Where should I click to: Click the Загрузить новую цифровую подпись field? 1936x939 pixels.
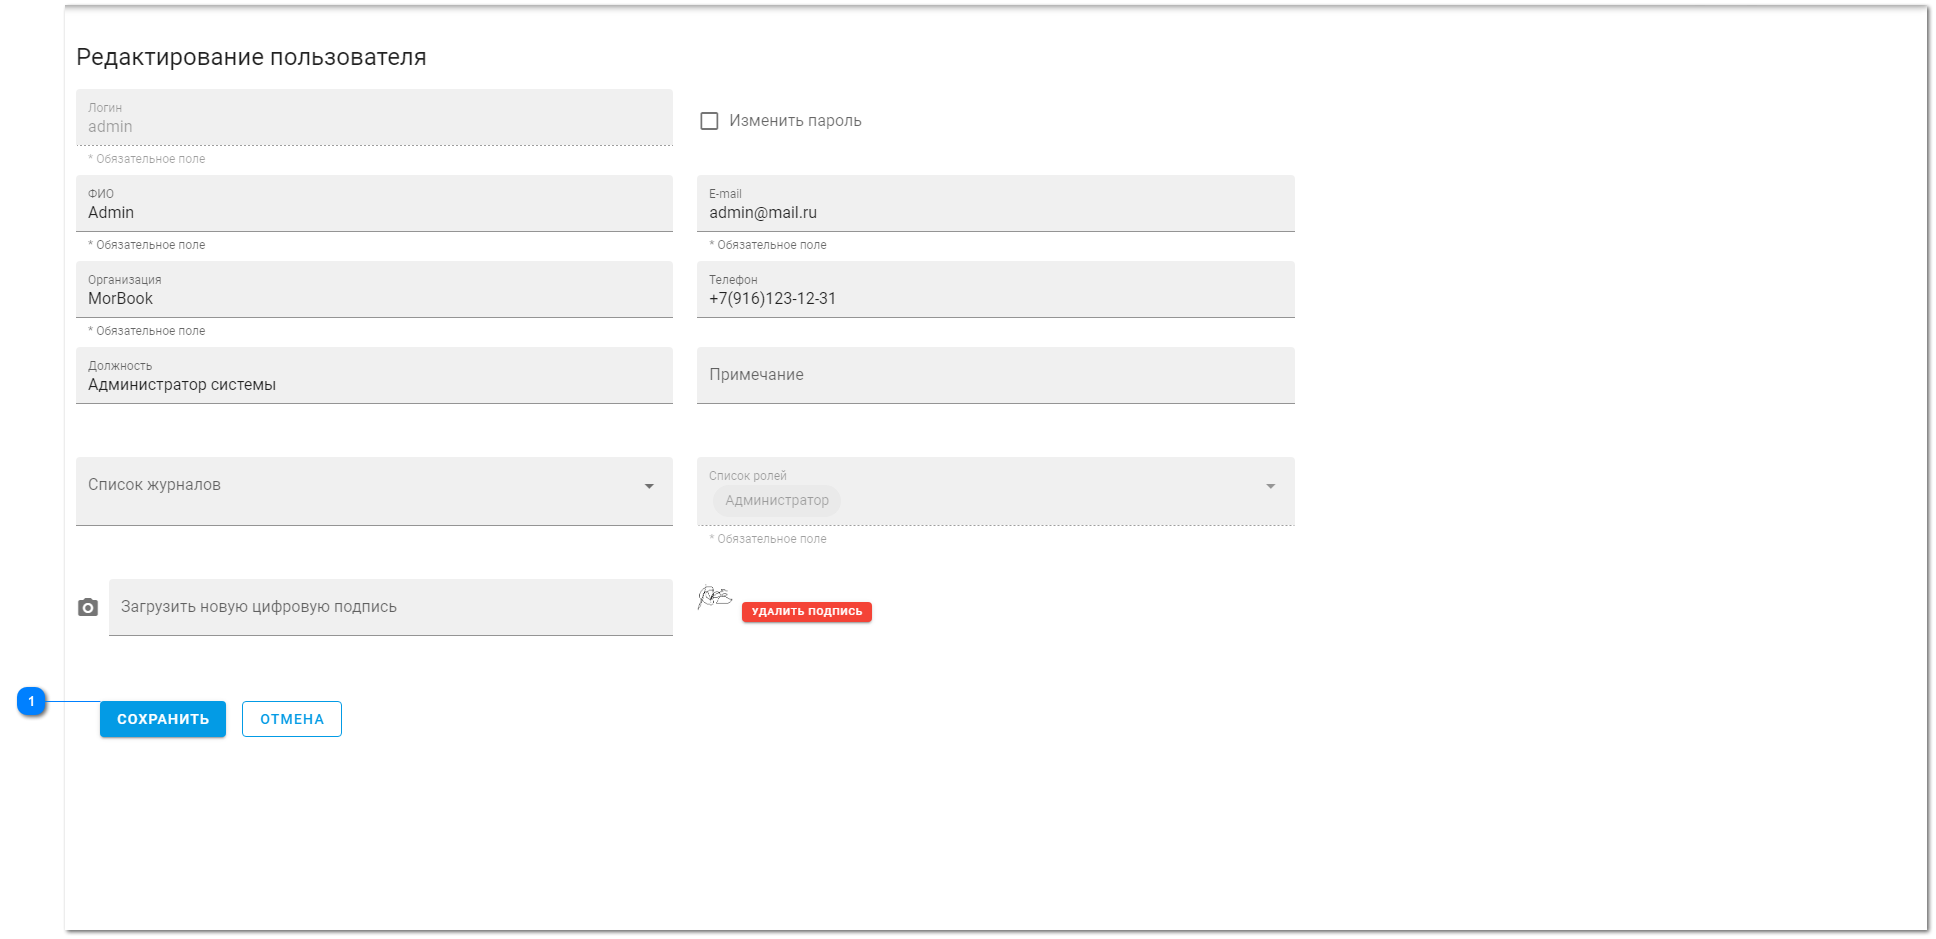pos(390,607)
